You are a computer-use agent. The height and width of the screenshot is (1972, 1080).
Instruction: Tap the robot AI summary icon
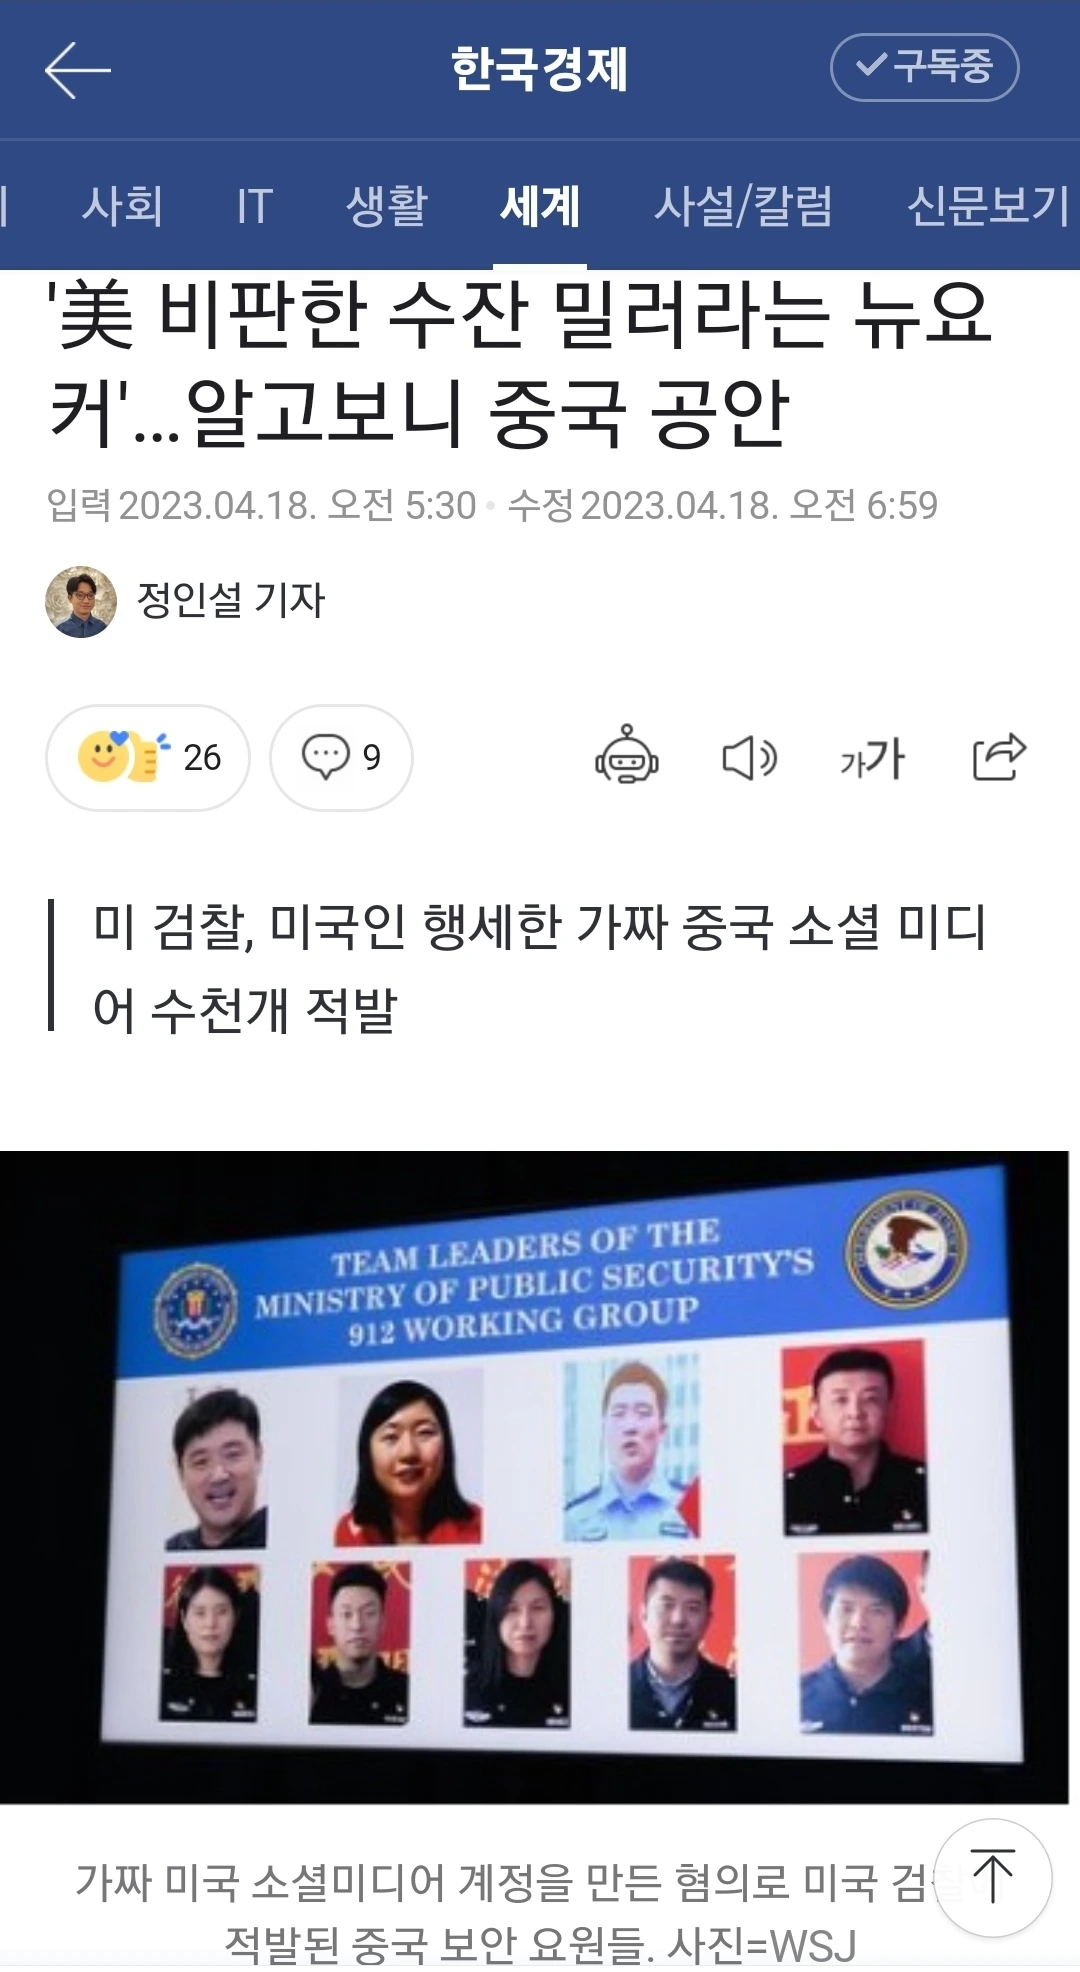point(627,756)
